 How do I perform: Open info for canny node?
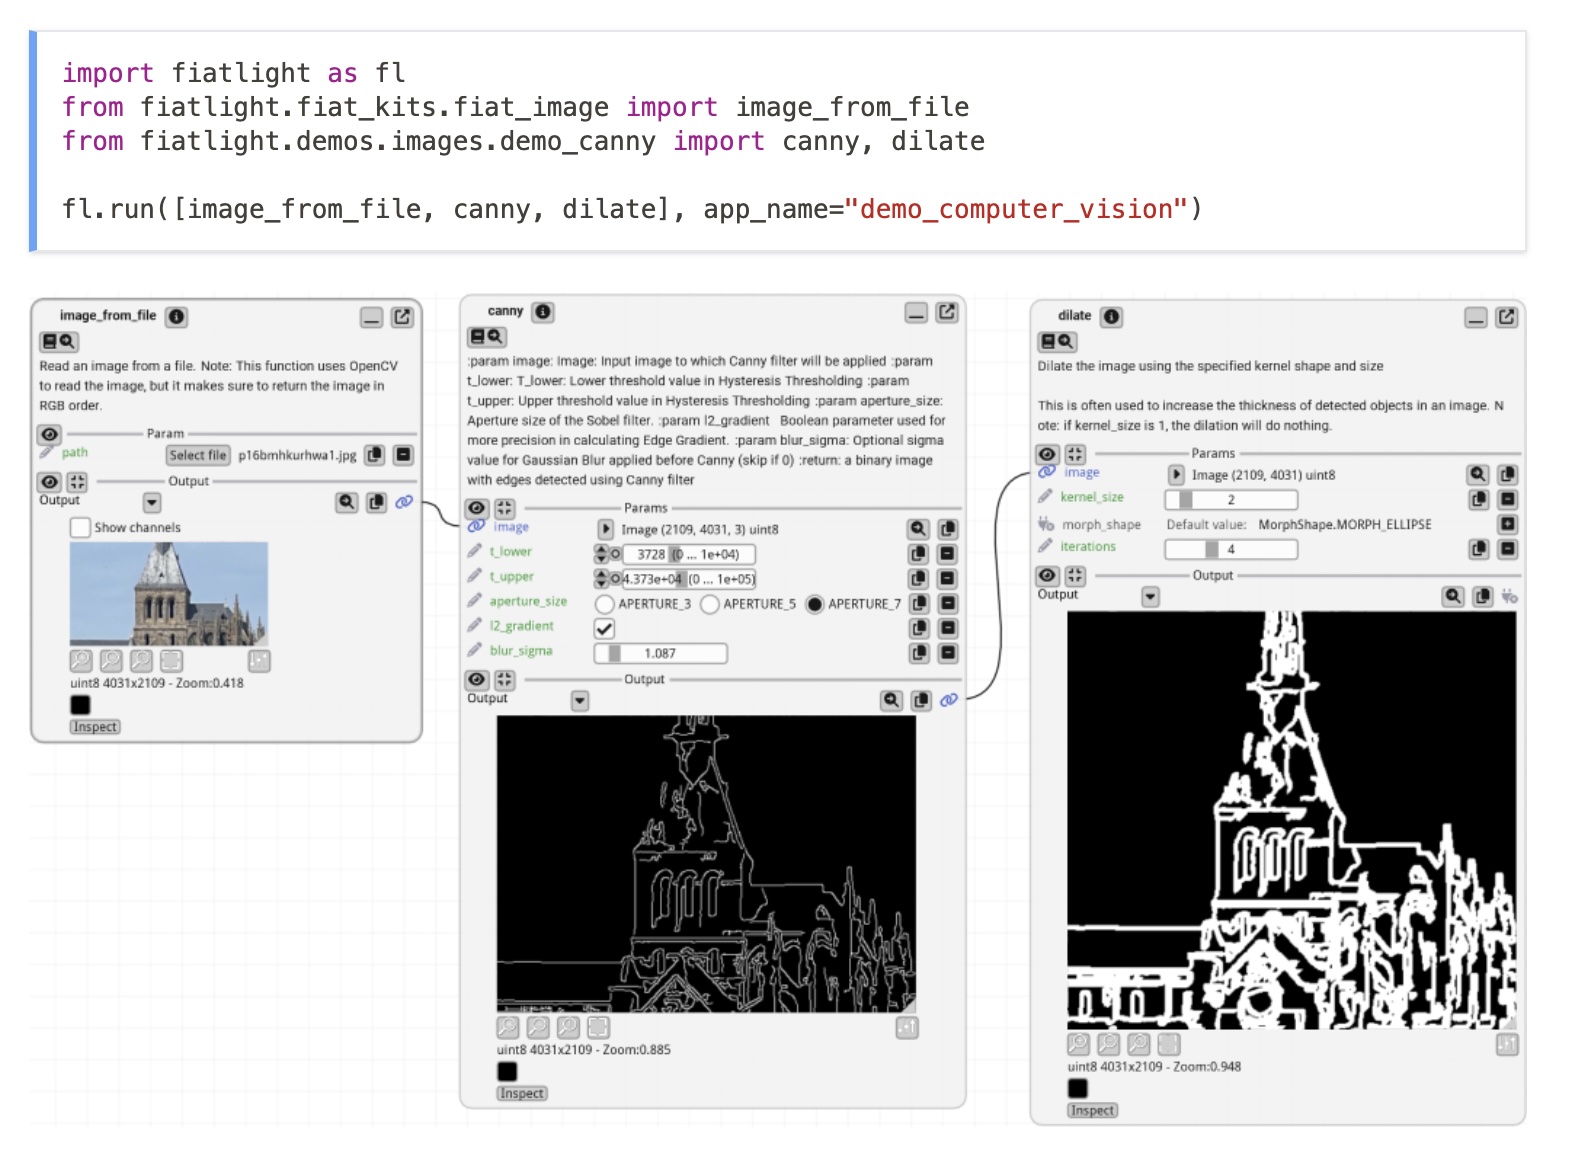coord(542,312)
